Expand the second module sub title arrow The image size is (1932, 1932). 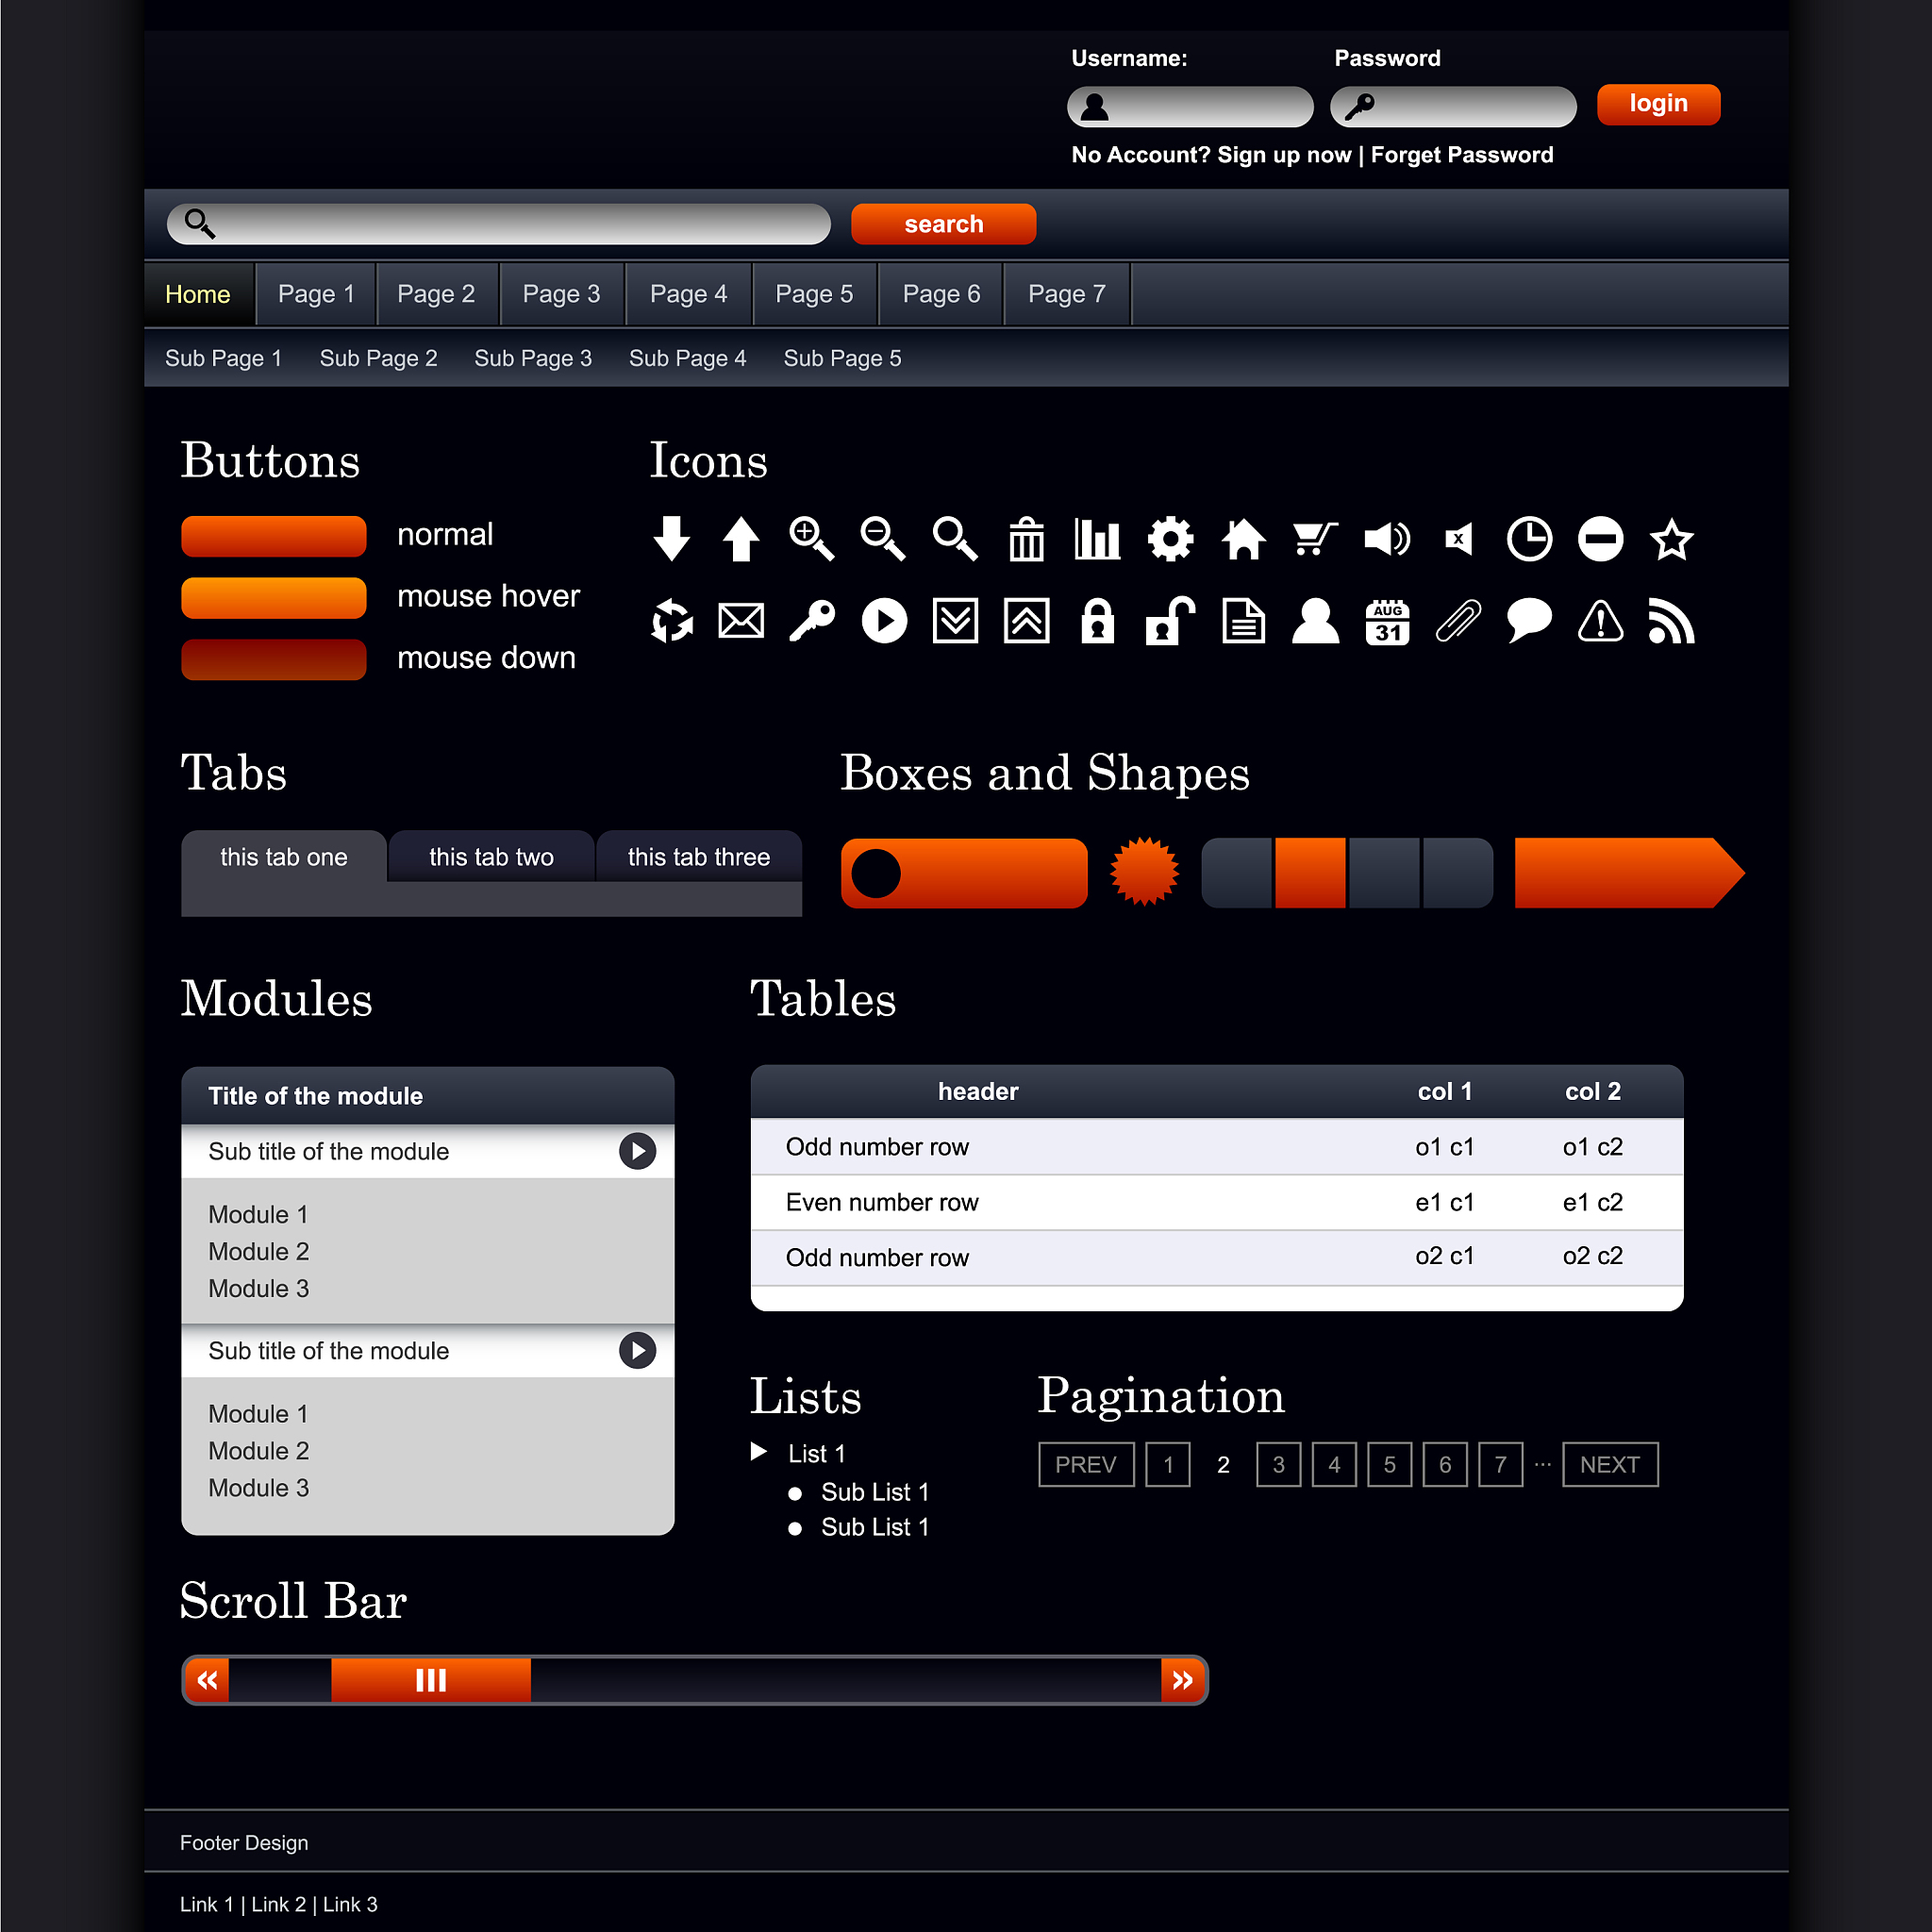637,1351
